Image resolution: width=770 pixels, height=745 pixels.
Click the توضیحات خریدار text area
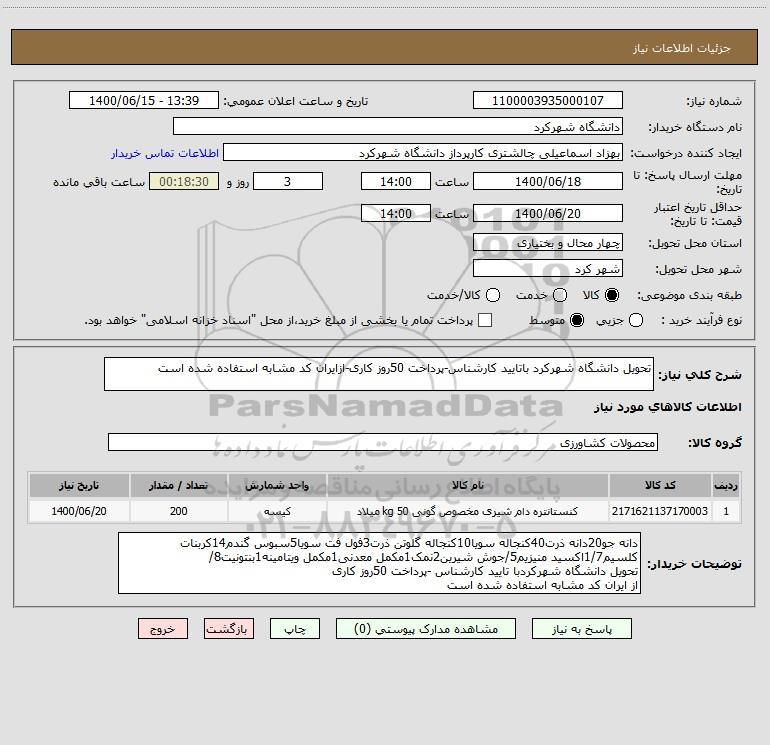[380, 563]
